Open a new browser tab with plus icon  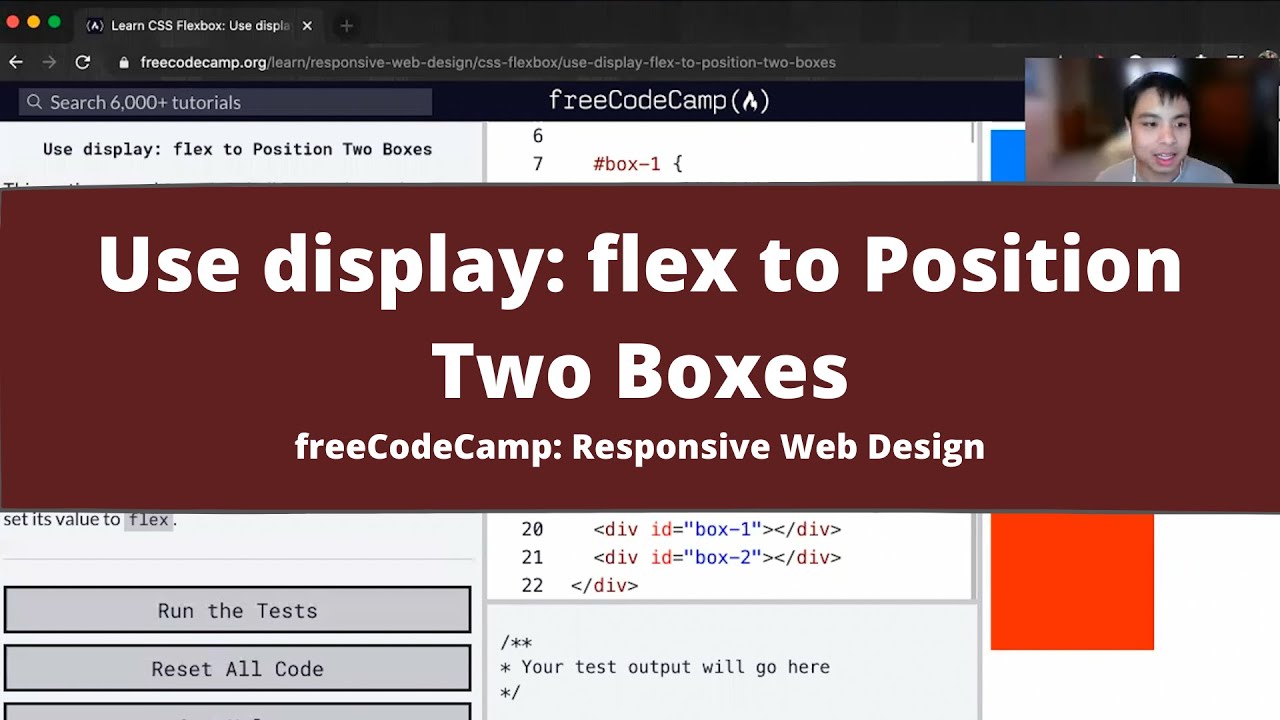point(346,26)
